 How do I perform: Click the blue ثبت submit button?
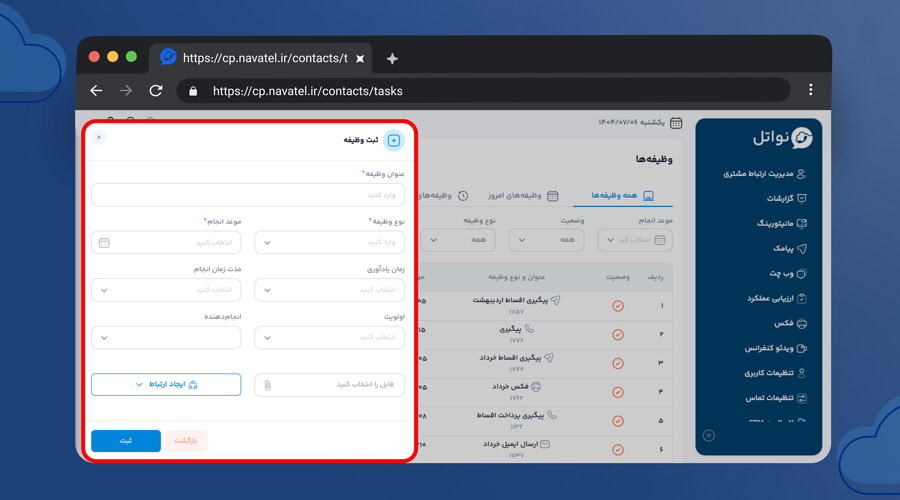[x=126, y=441]
